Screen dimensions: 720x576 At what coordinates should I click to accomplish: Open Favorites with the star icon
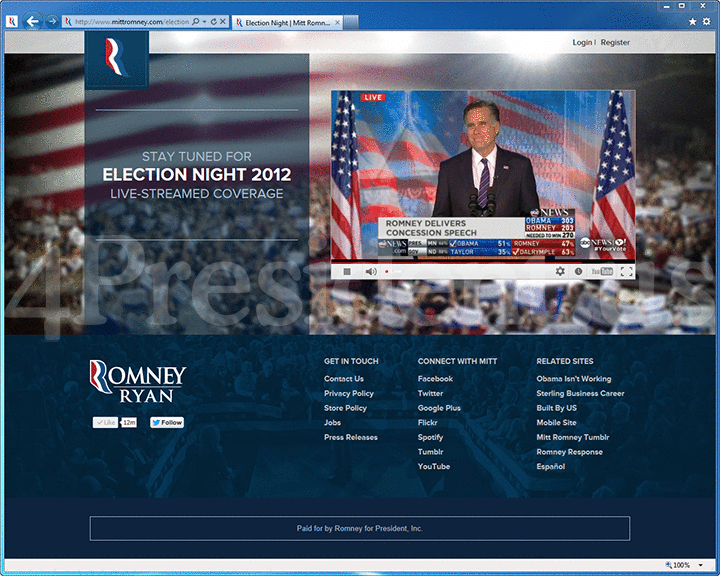[692, 22]
